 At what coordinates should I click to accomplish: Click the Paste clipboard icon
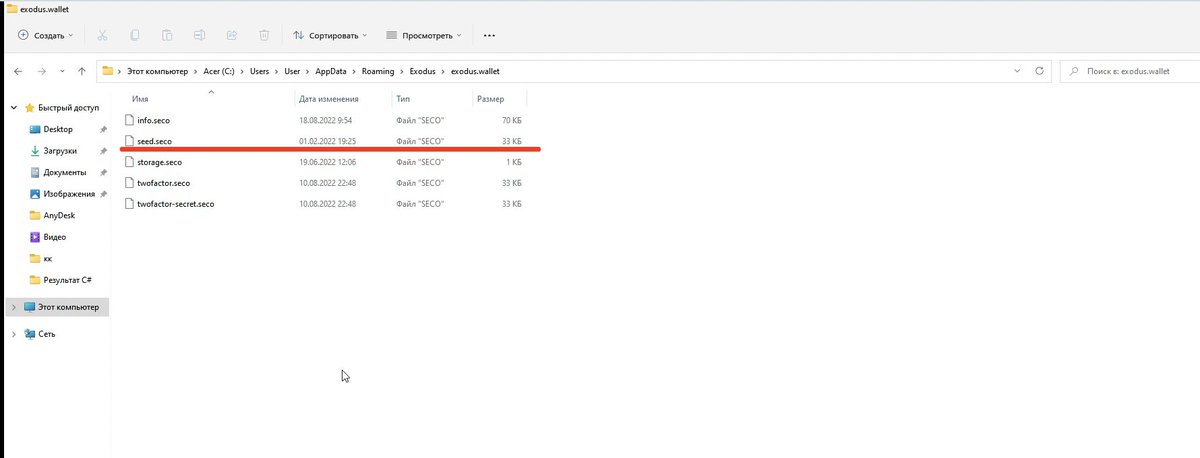(x=167, y=35)
